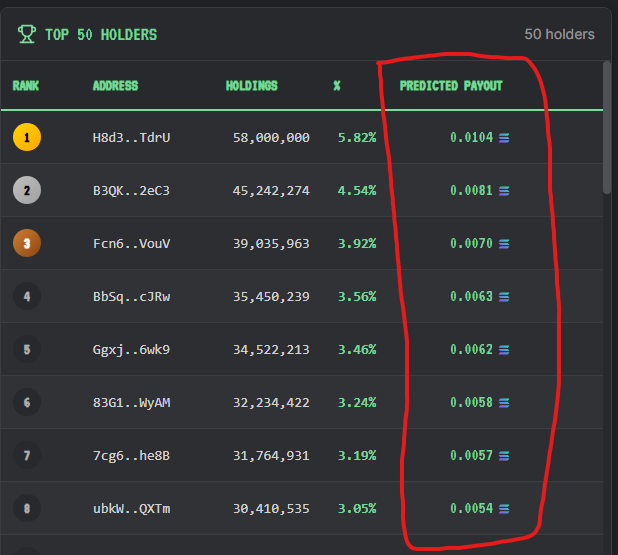This screenshot has width=618, height=555.
Task: Open address B3QK..2eC3
Action: (131, 191)
